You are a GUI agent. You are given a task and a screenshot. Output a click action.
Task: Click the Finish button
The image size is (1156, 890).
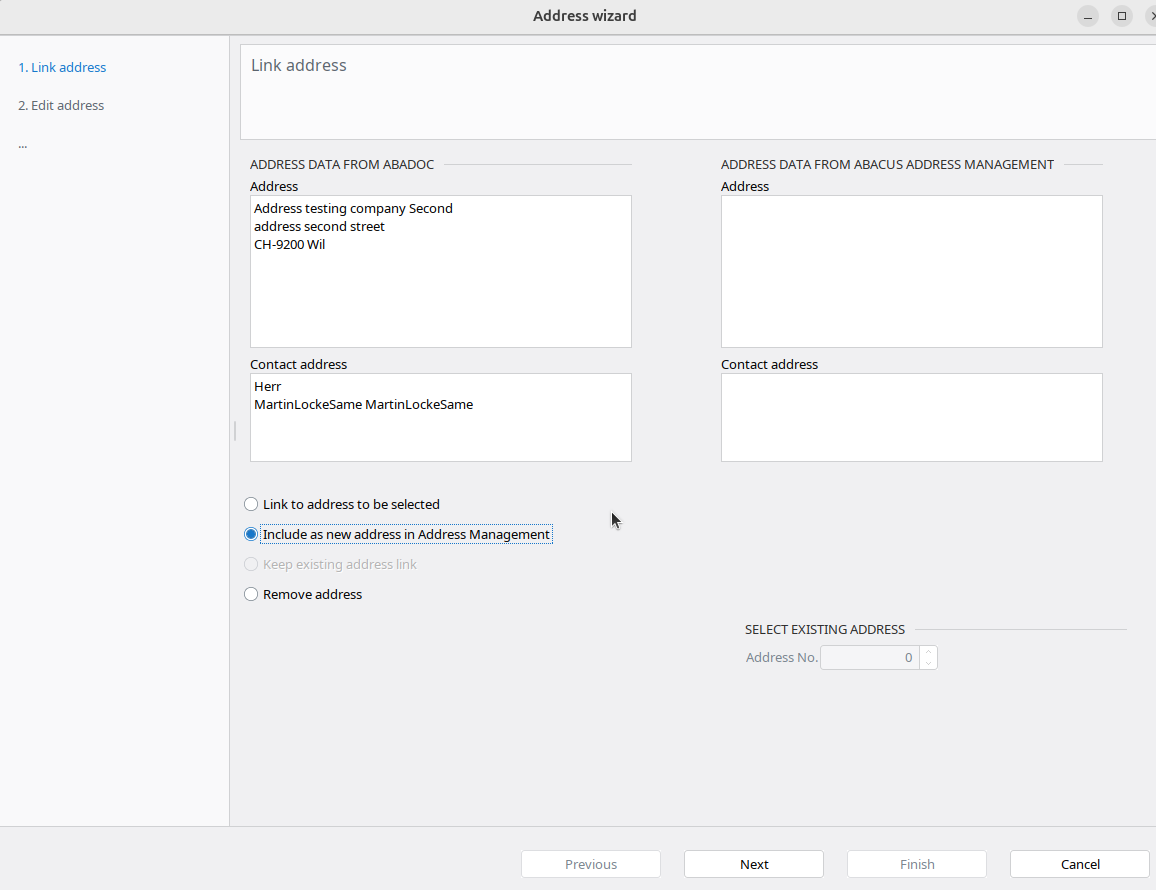(x=916, y=864)
